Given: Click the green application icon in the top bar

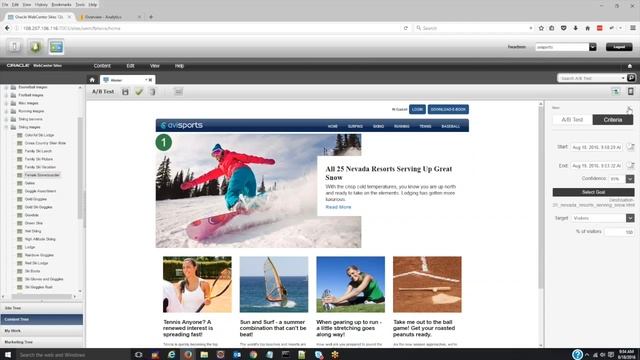Looking at the screenshot, I should click(35, 47).
